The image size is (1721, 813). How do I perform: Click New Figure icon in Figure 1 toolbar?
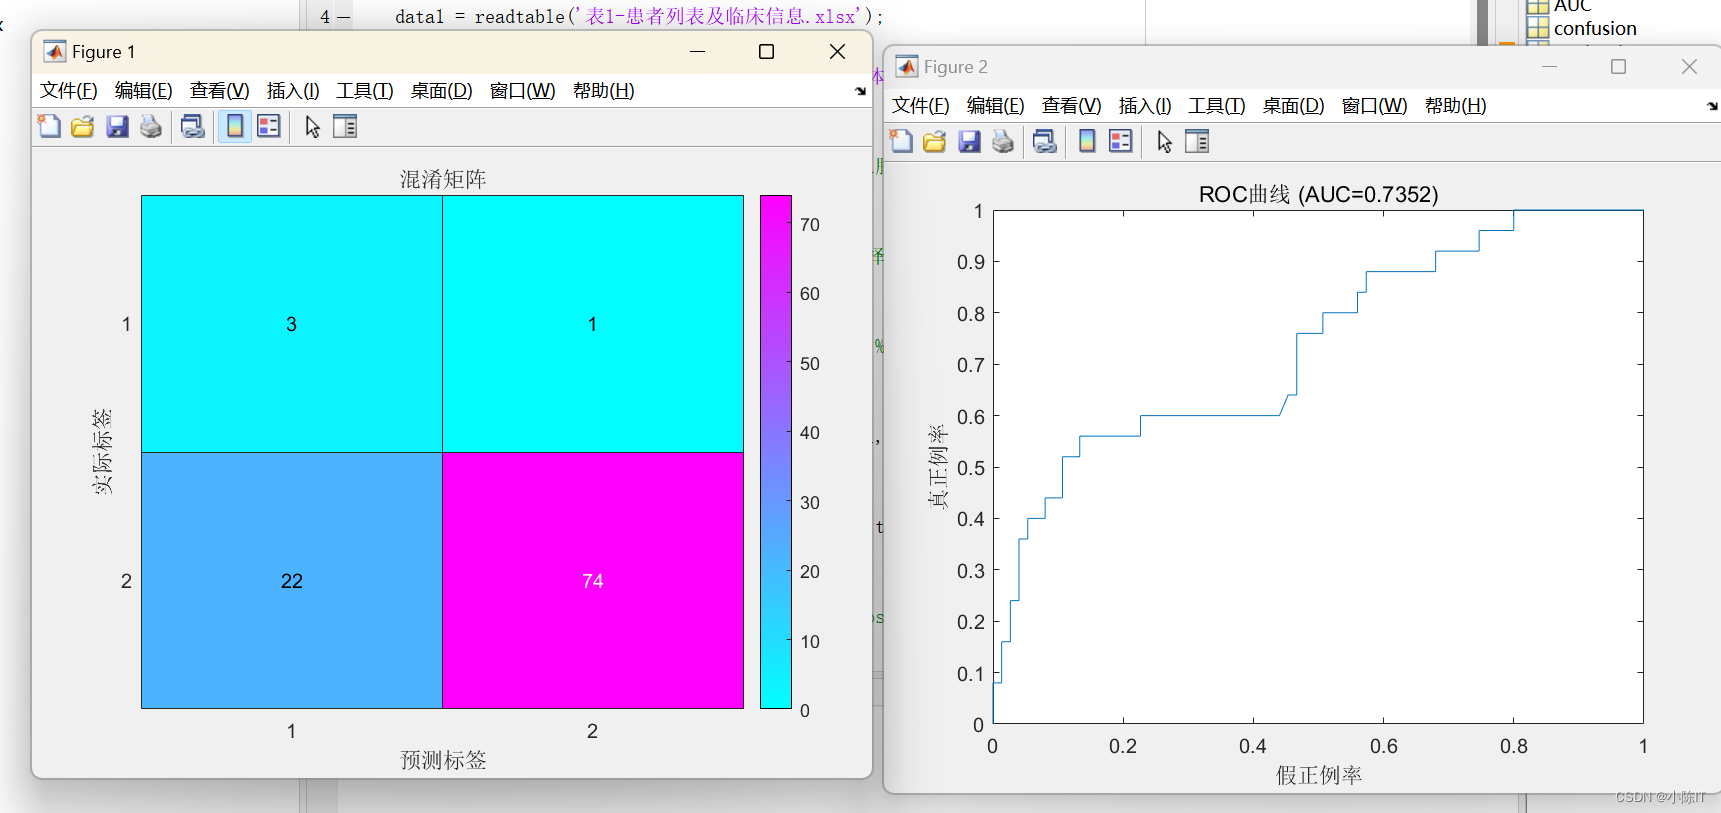[x=49, y=126]
